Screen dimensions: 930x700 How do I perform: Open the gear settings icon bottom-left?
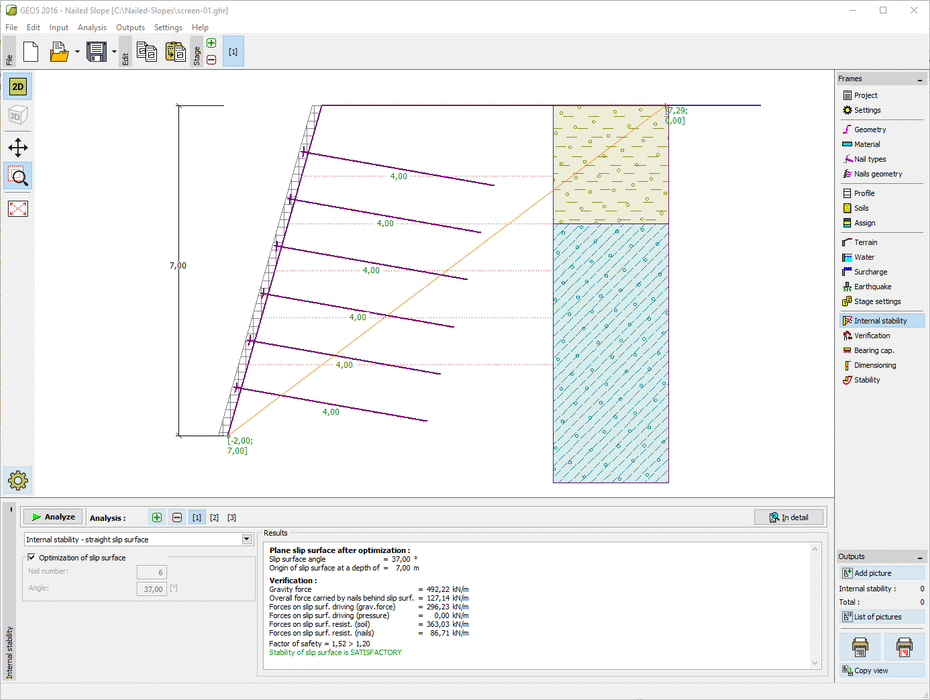[17, 479]
